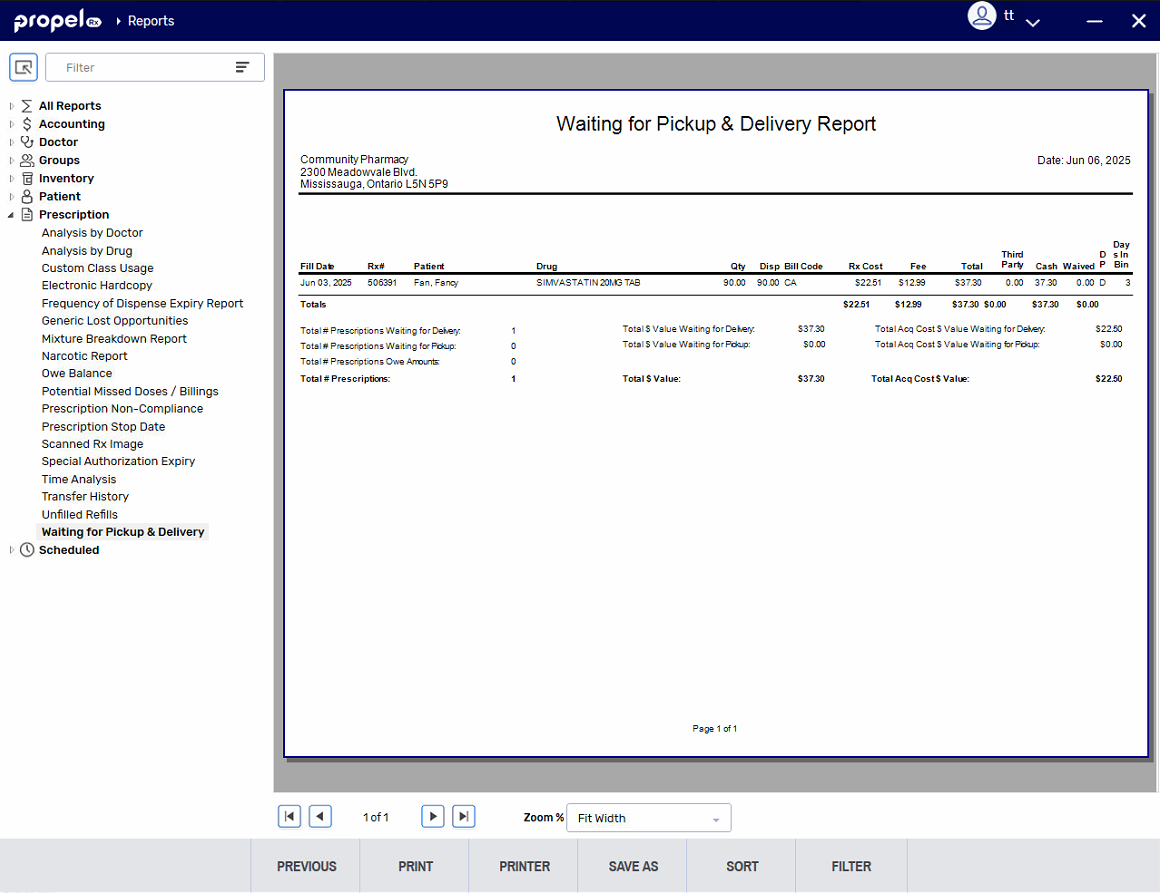Open Potential Missed Doses / Billings report
The image size is (1160, 893).
coord(130,391)
